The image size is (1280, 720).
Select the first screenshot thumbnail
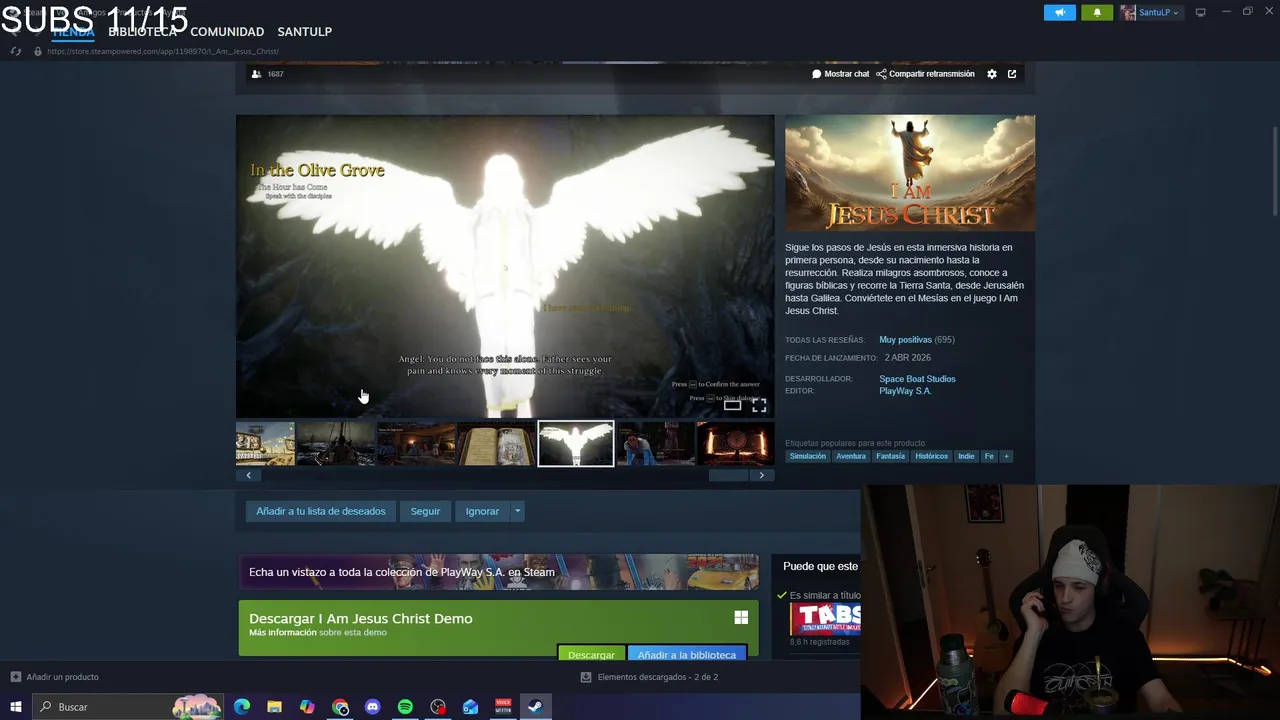point(265,444)
